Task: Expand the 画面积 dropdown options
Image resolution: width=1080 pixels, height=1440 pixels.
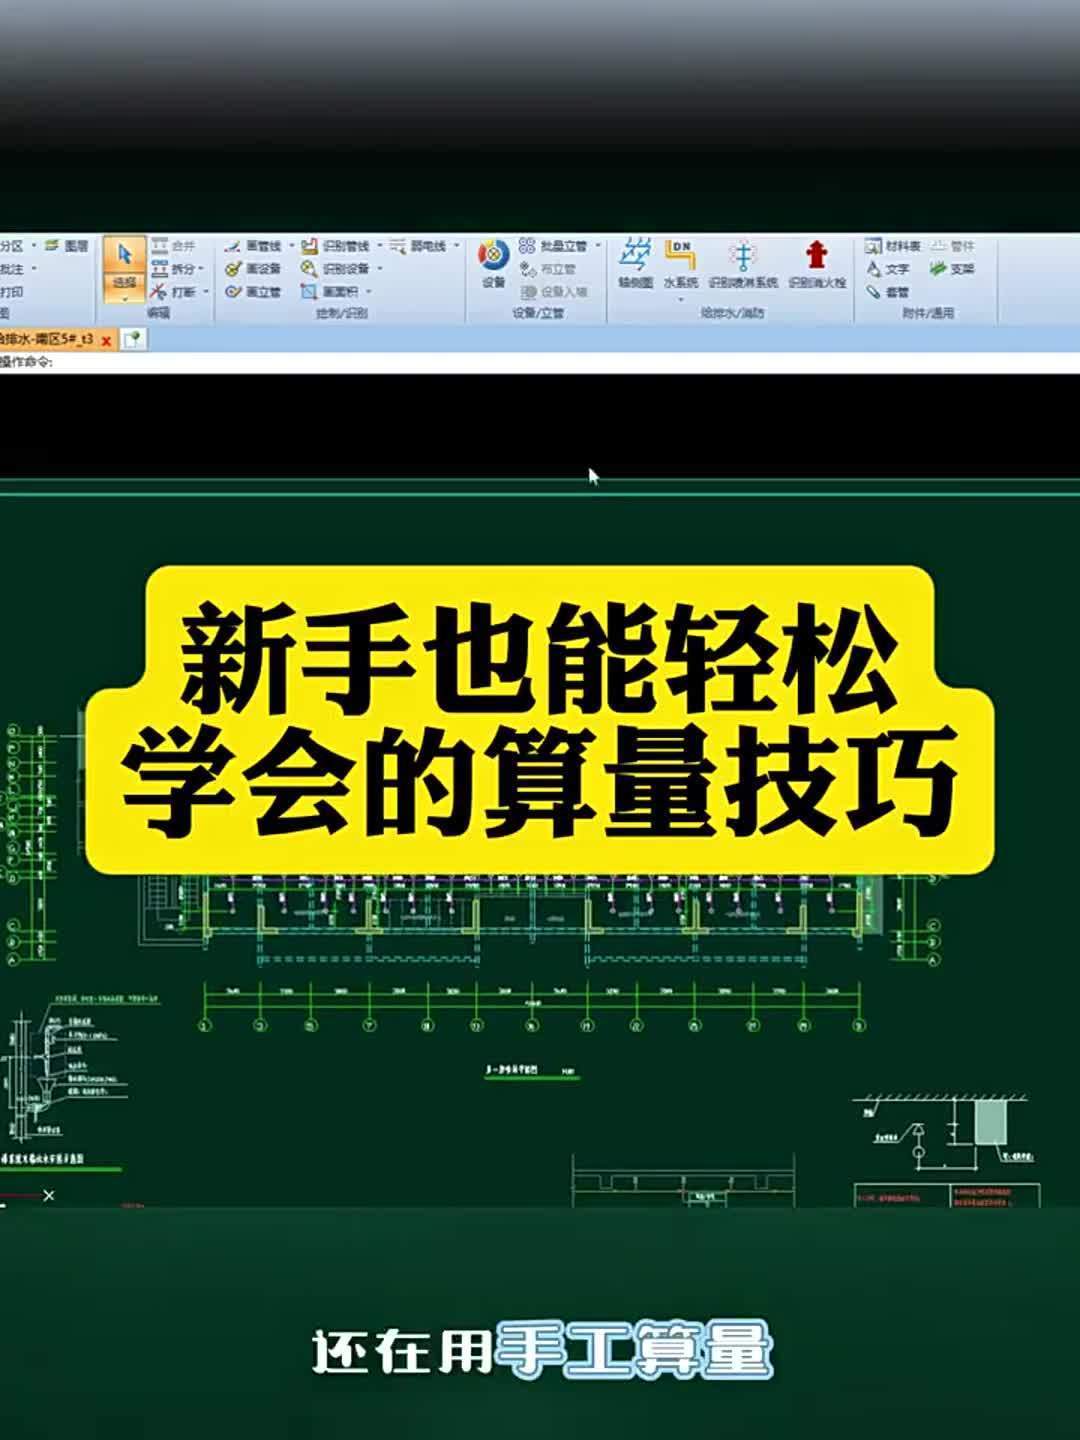Action: click(366, 292)
